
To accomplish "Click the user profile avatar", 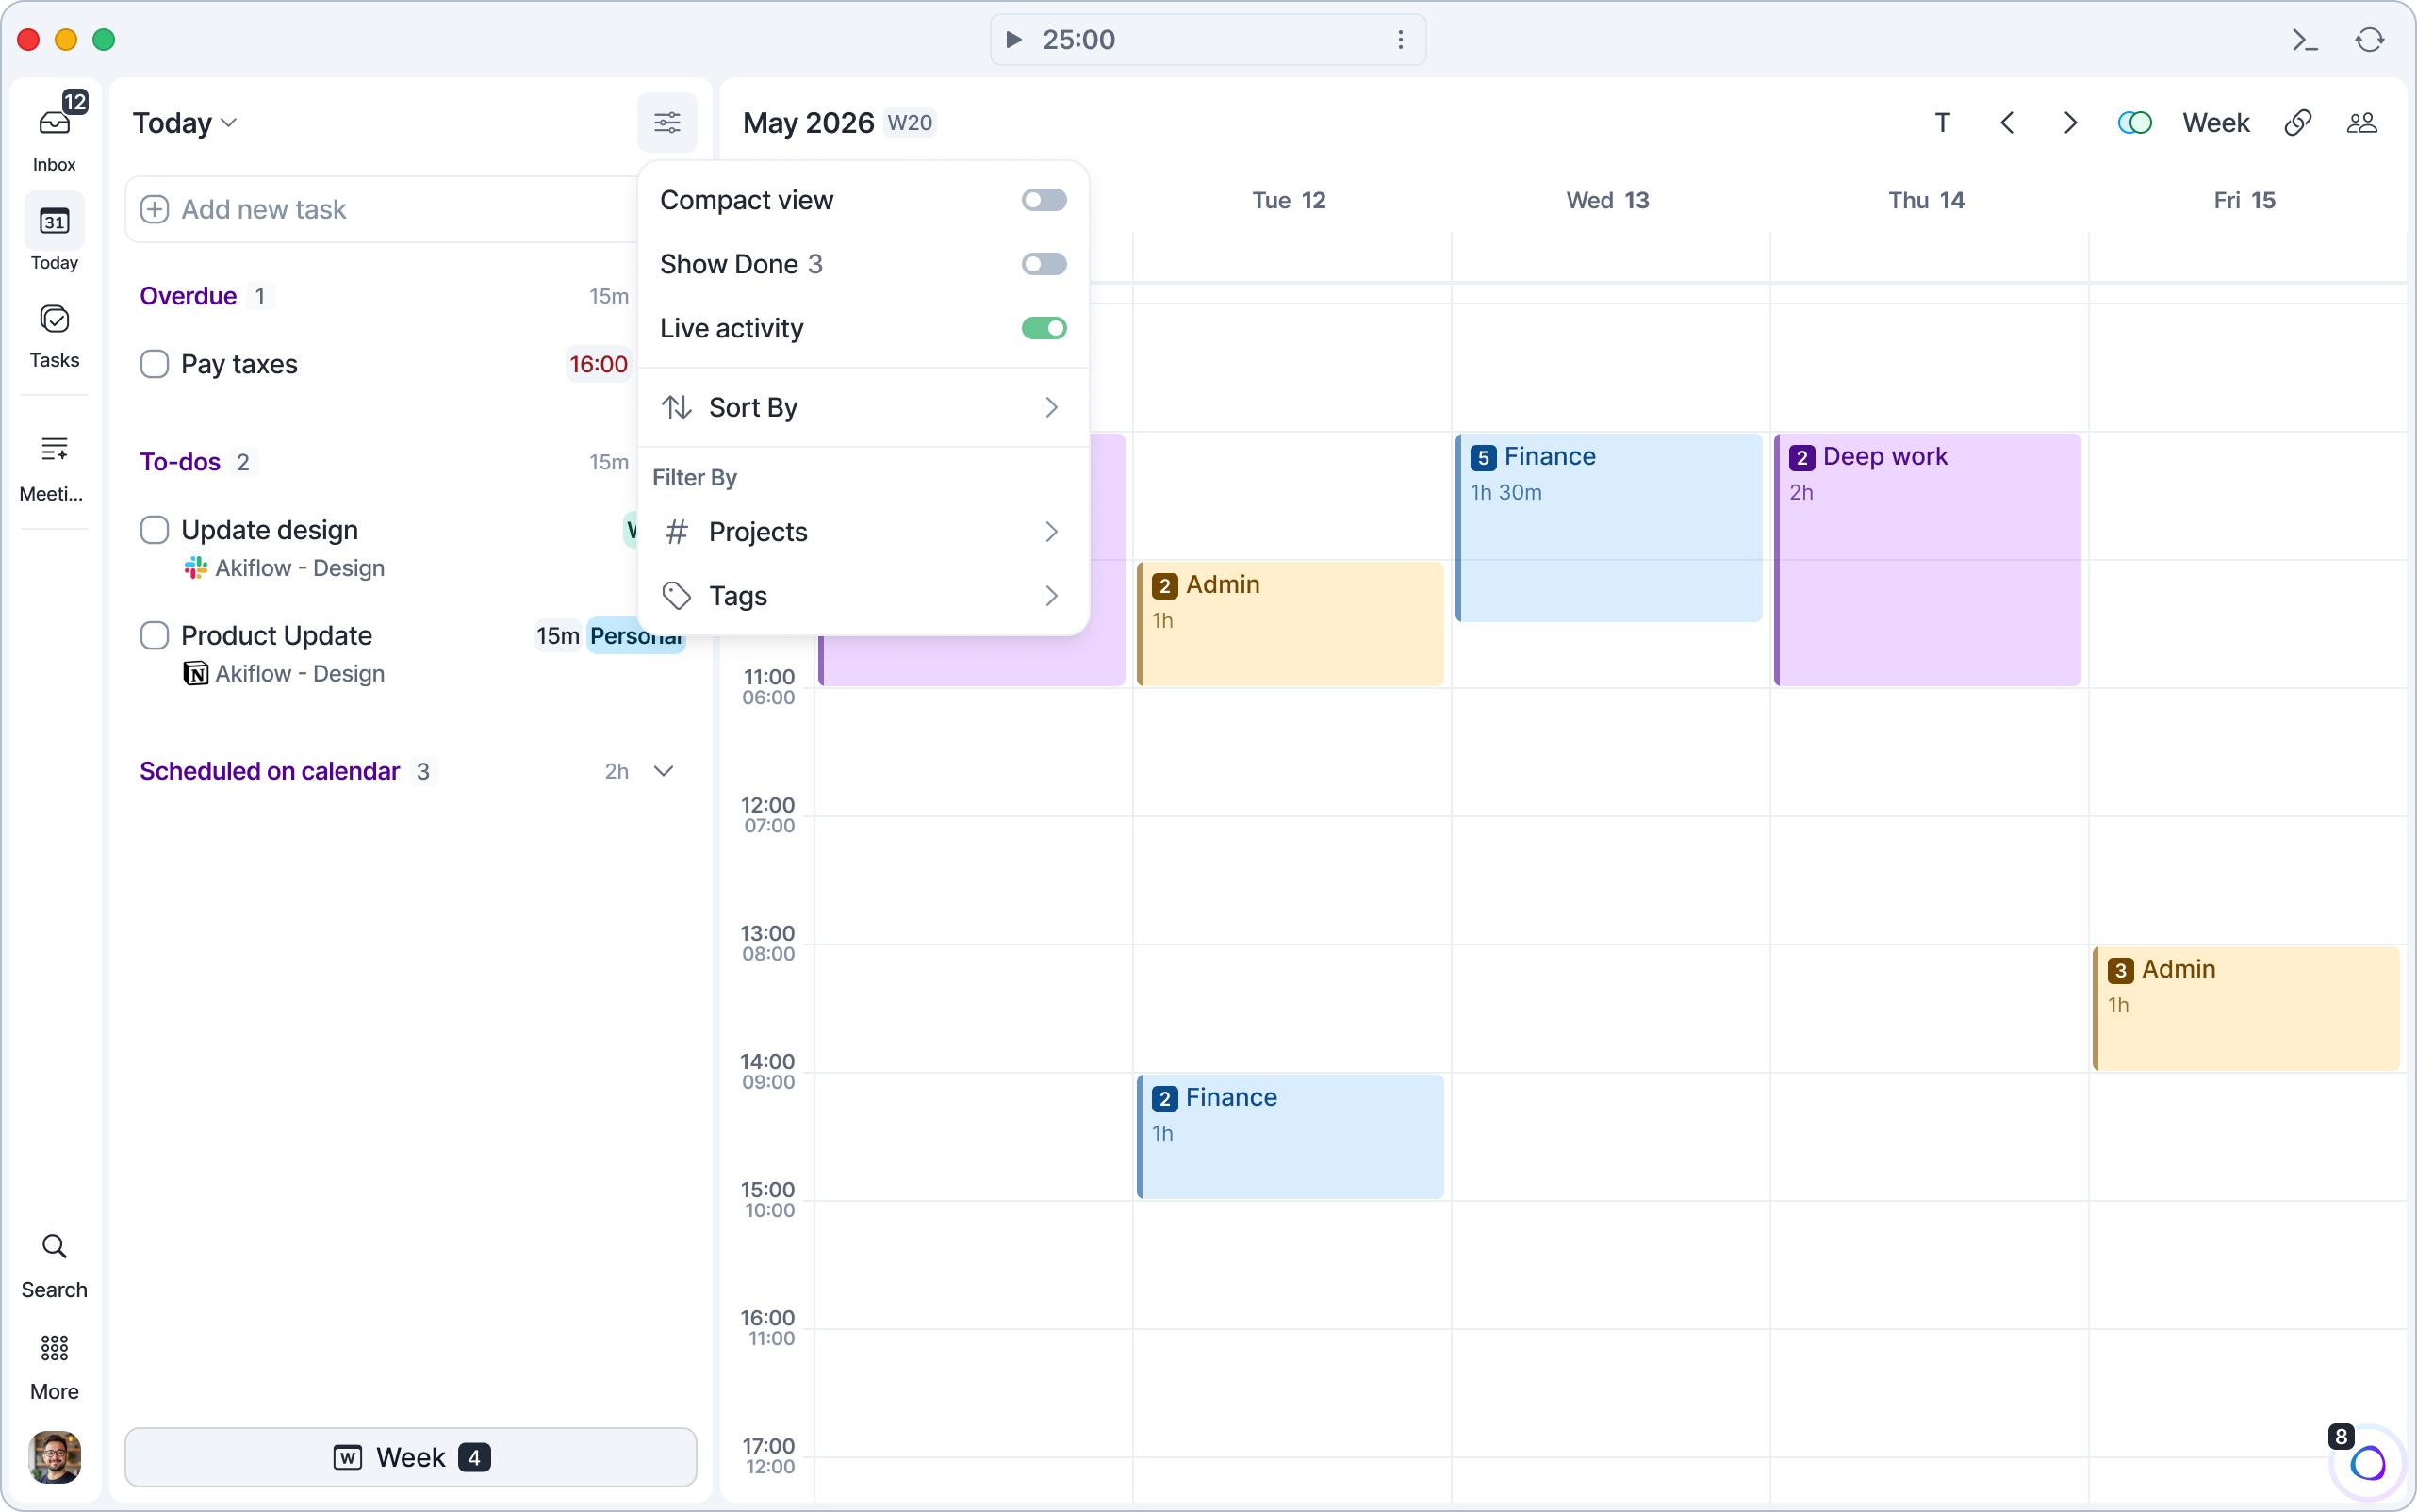I will click(x=54, y=1456).
